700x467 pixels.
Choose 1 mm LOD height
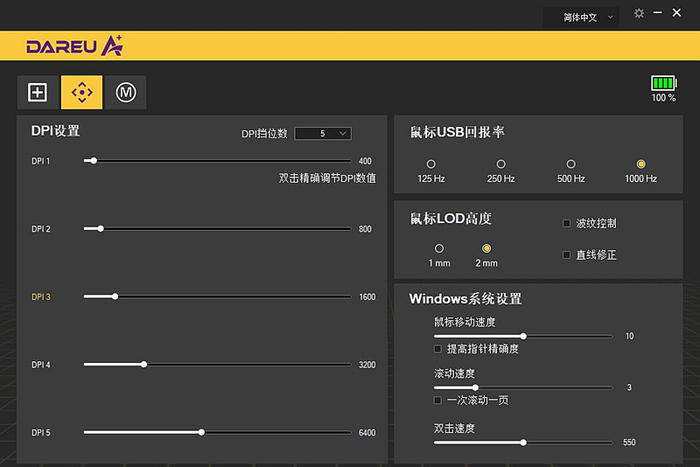point(439,248)
